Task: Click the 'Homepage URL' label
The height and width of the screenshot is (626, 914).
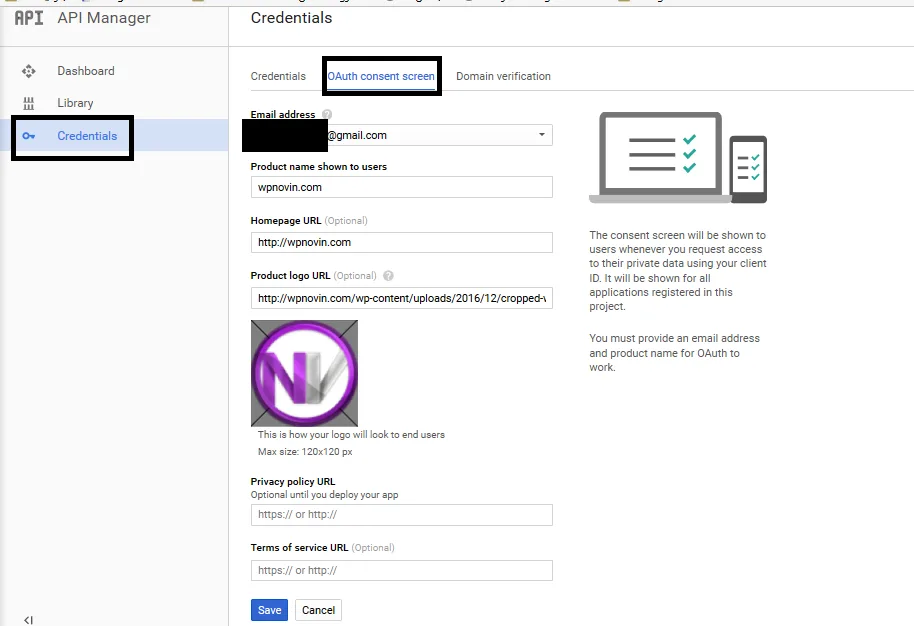Action: (286, 221)
